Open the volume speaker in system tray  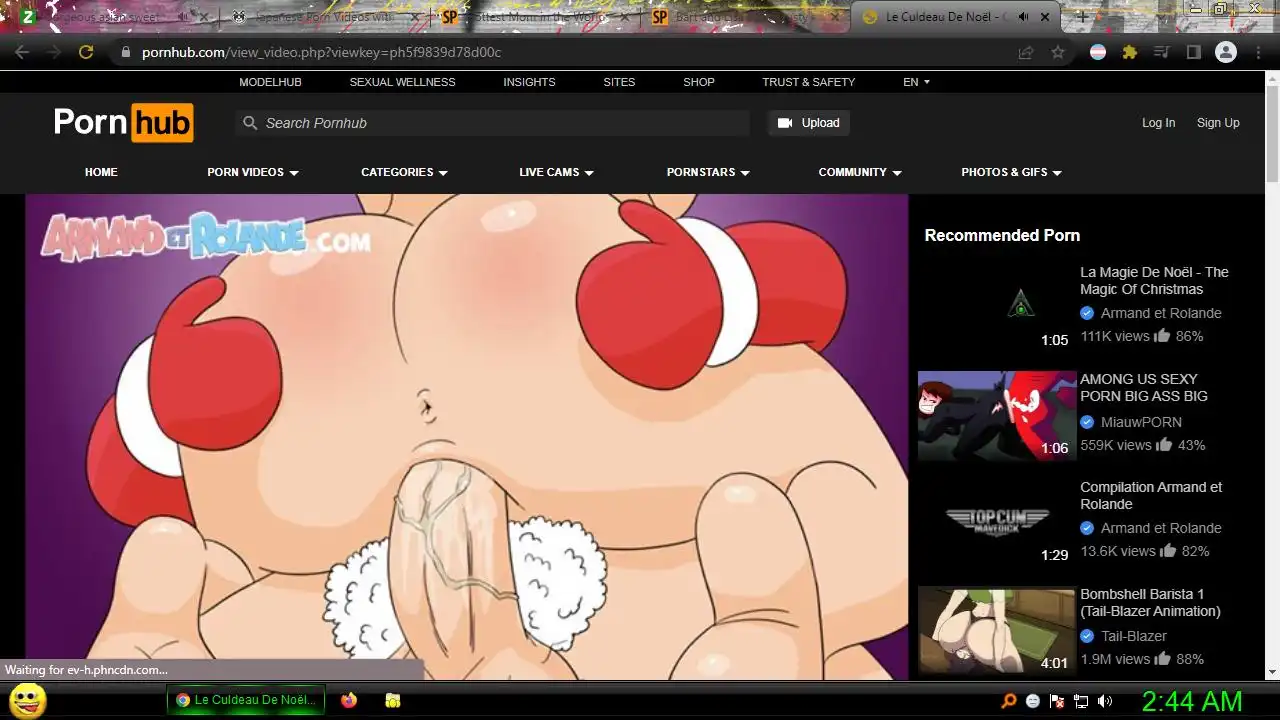click(x=1105, y=702)
